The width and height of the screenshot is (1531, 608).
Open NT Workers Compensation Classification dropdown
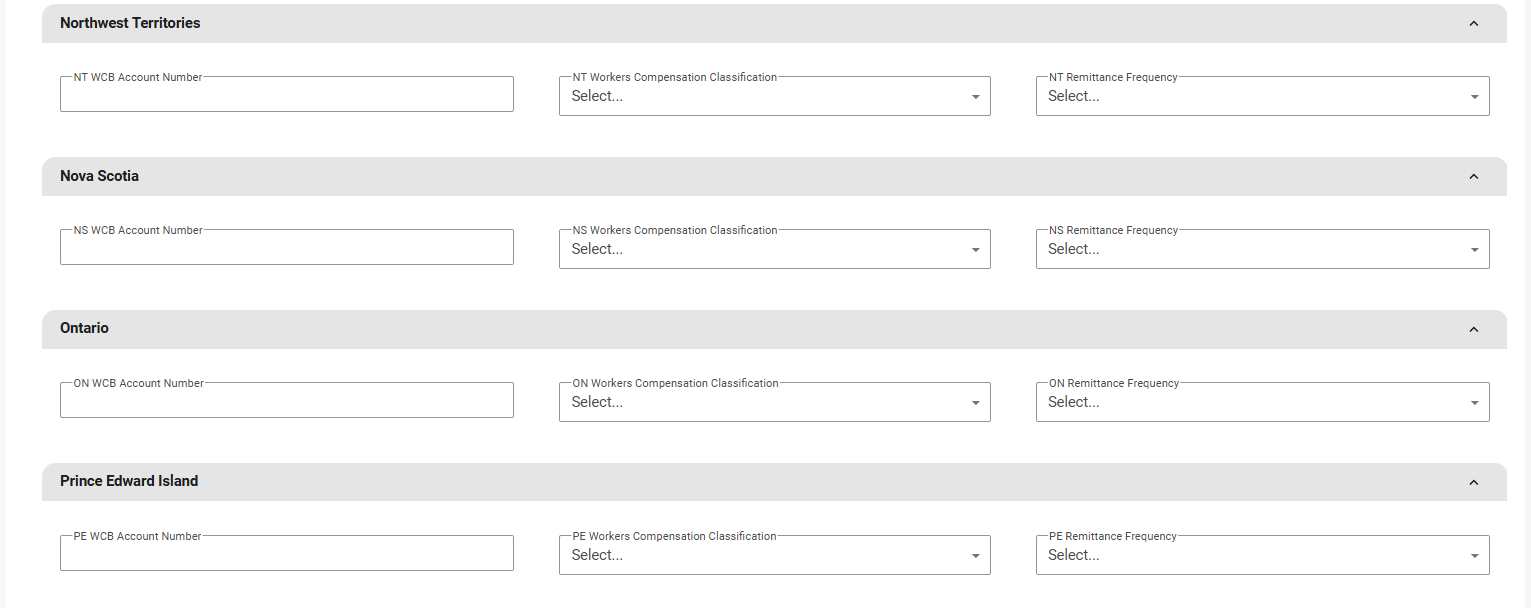pos(774,97)
